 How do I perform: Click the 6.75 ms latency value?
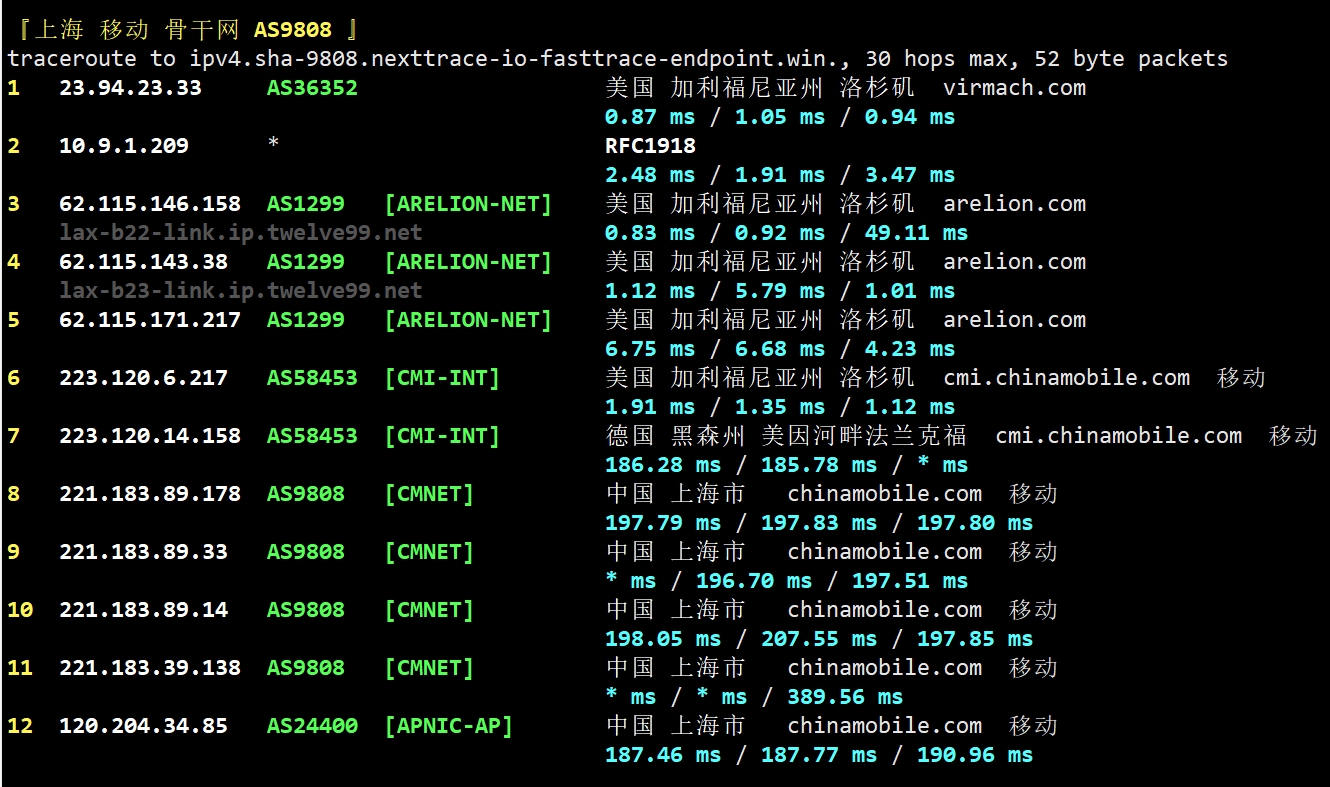click(x=650, y=349)
